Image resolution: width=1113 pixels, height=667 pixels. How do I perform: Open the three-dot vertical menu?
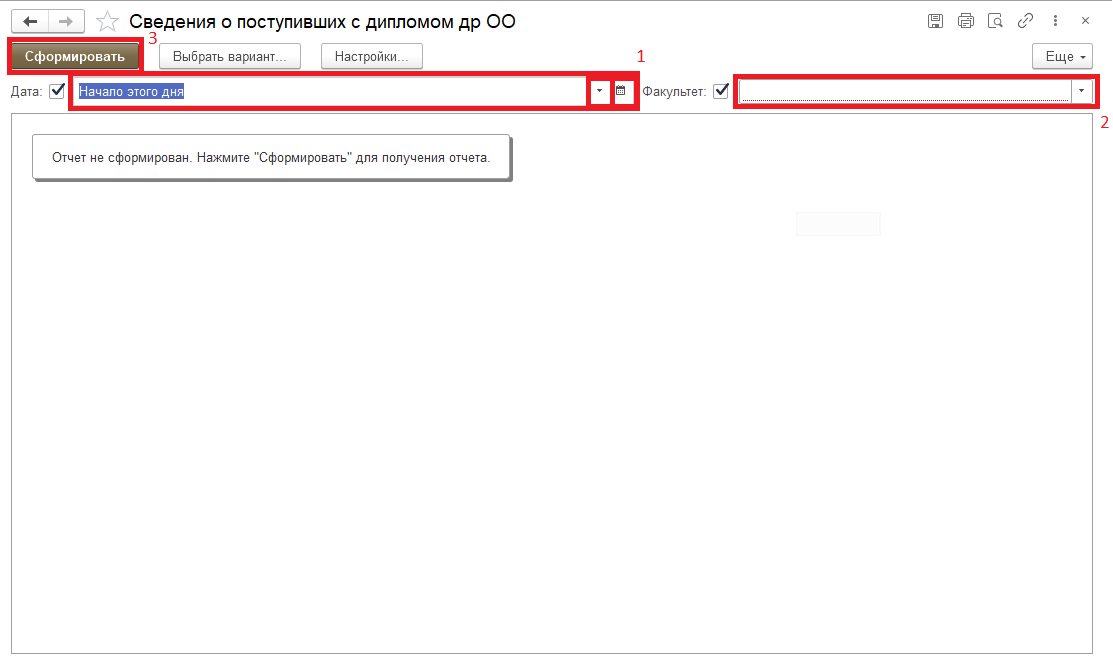[1056, 21]
